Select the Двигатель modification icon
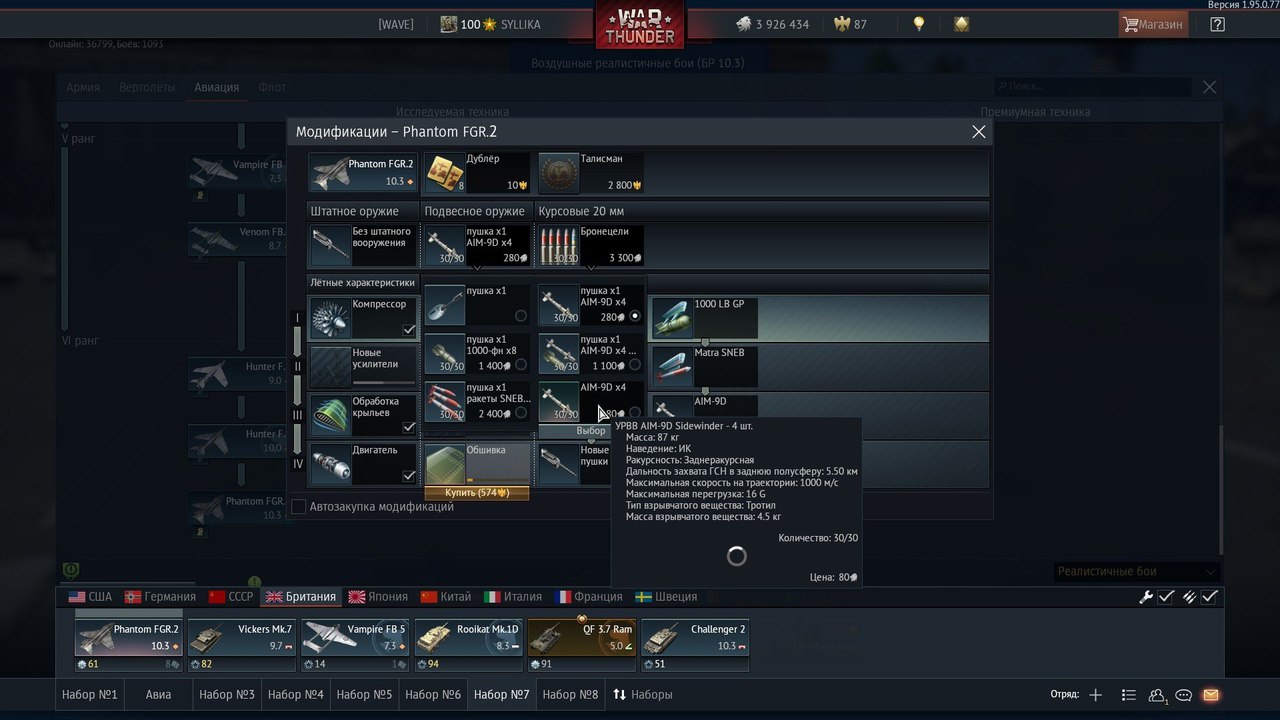 point(329,464)
